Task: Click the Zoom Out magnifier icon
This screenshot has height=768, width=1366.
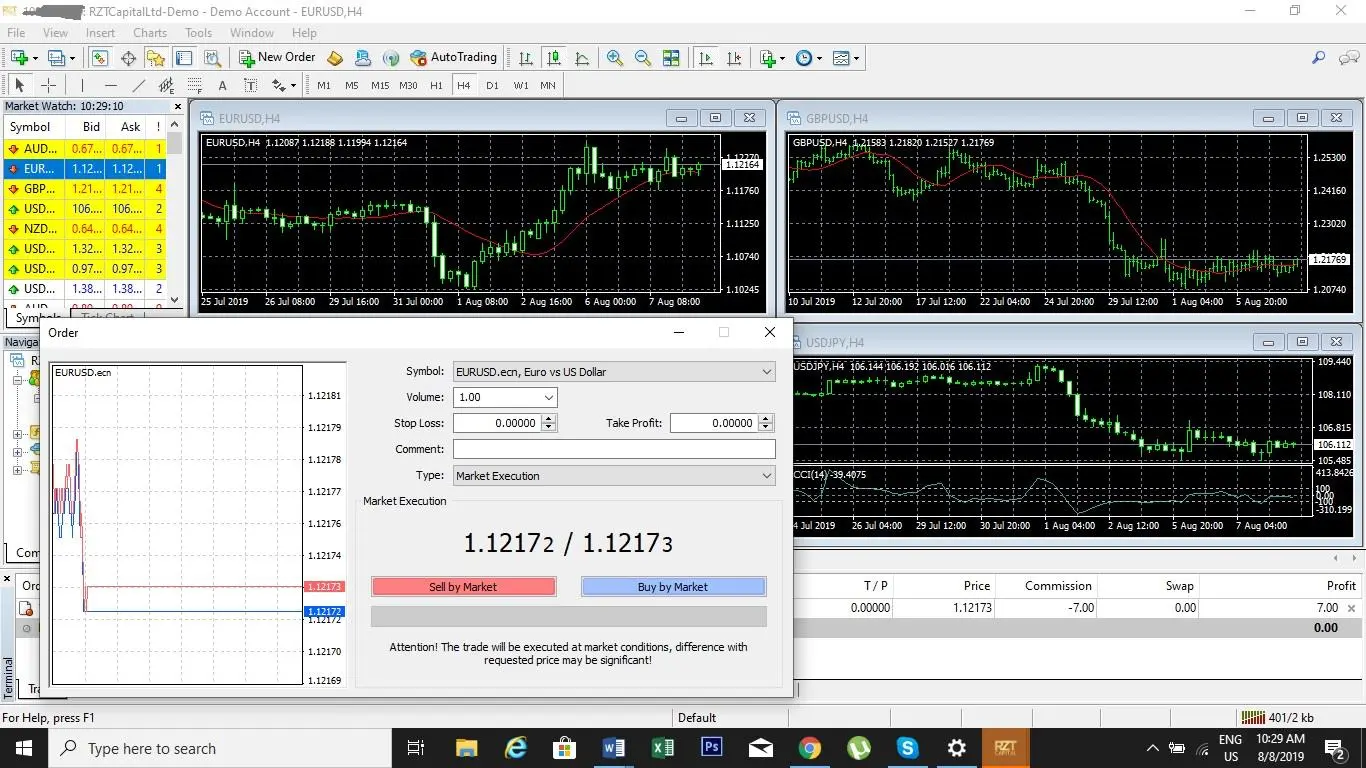Action: (x=643, y=58)
